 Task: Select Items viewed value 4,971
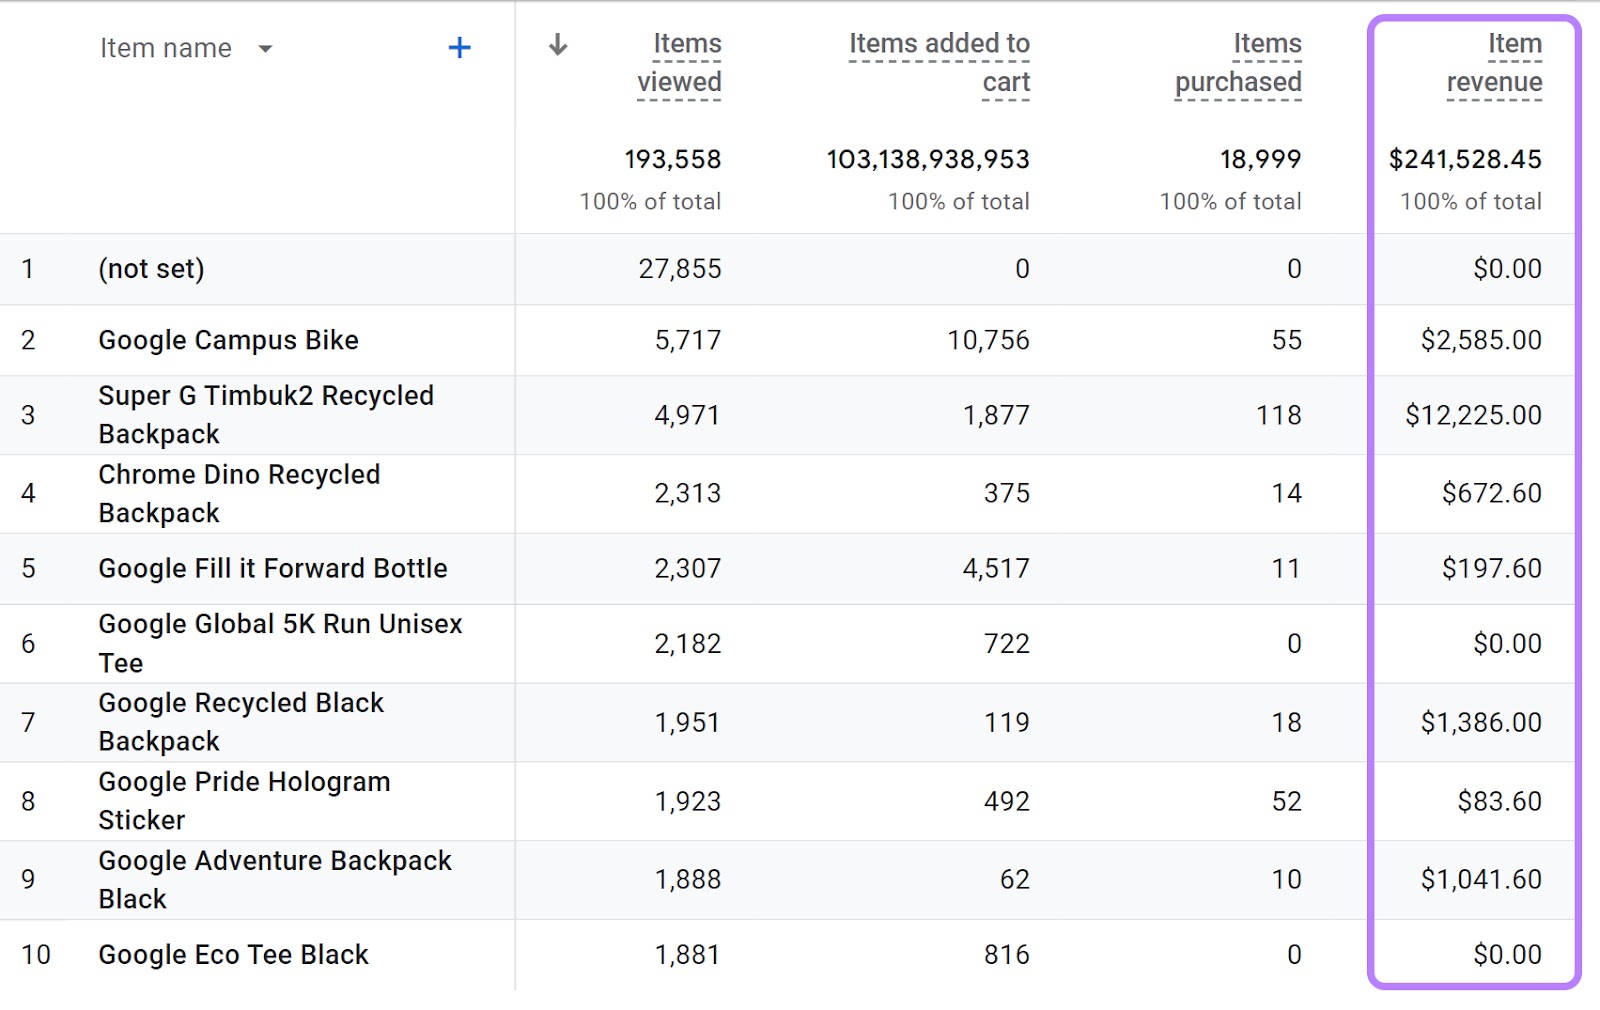point(688,415)
